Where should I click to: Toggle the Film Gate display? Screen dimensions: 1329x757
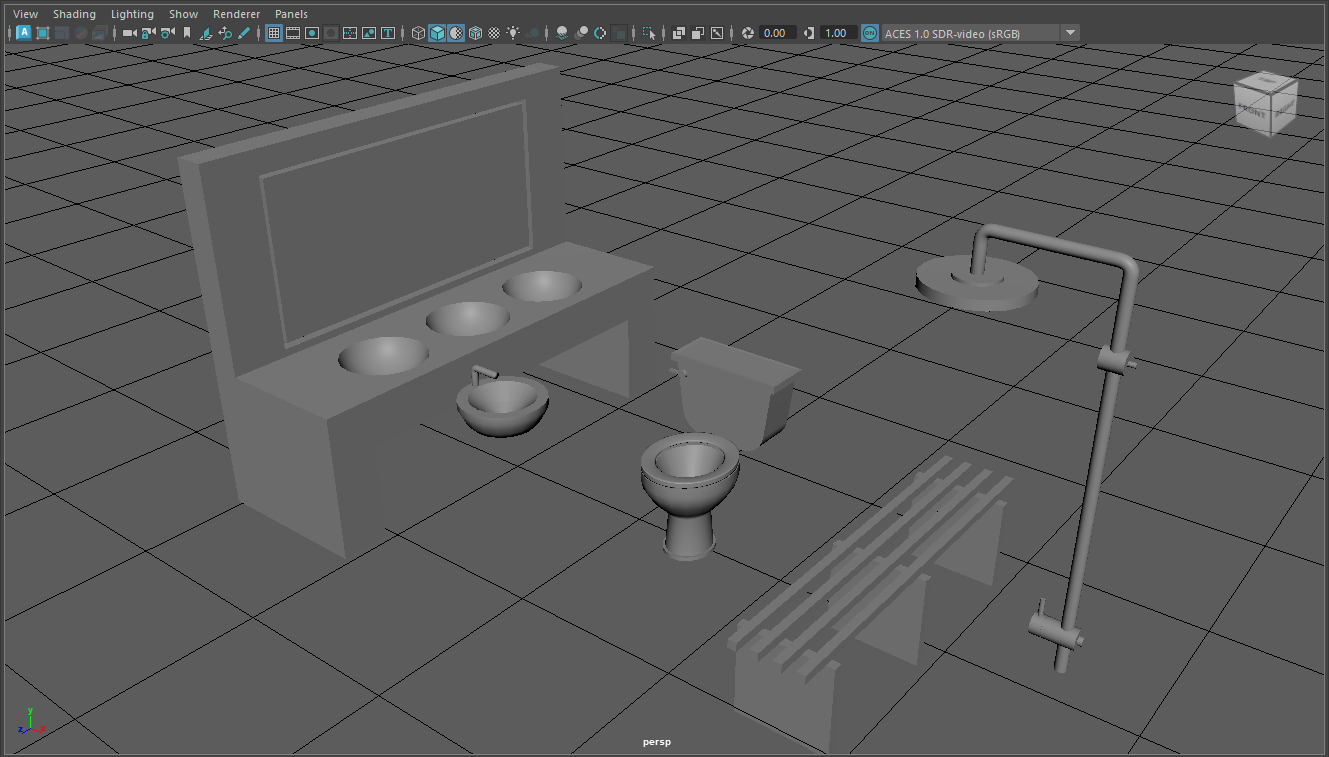[x=292, y=33]
